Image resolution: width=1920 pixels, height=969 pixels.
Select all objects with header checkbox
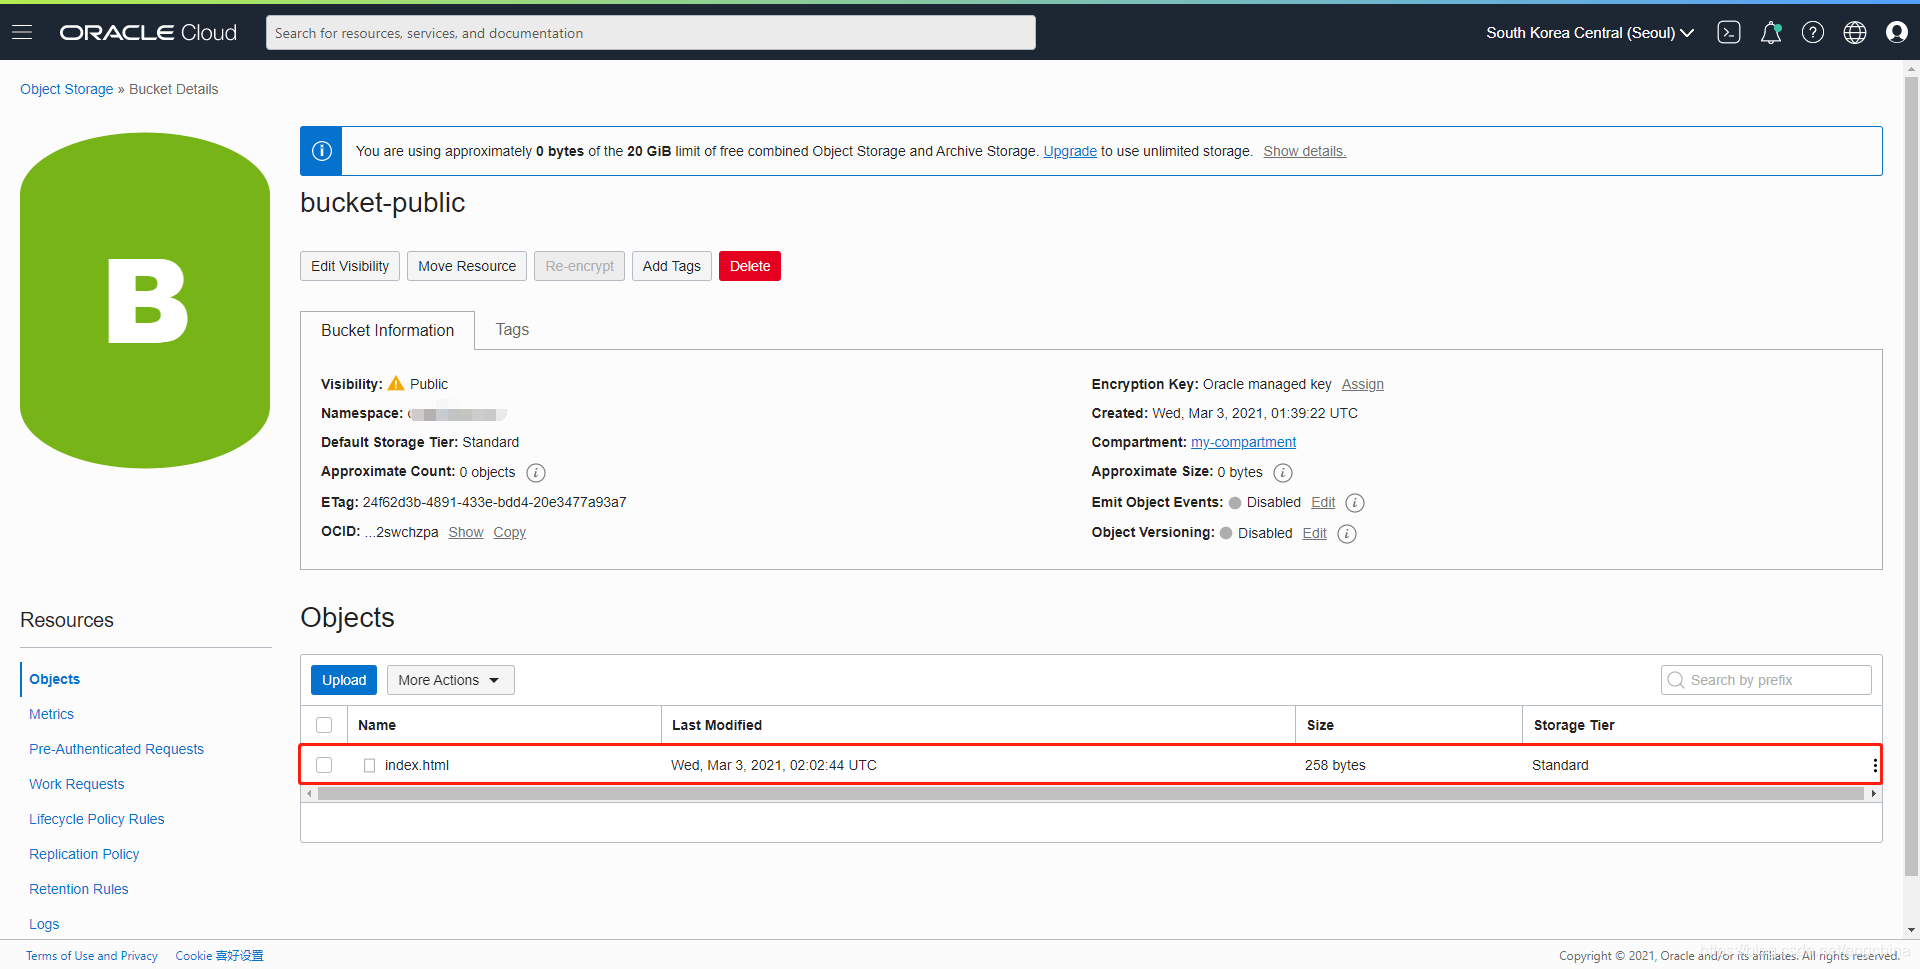[324, 725]
